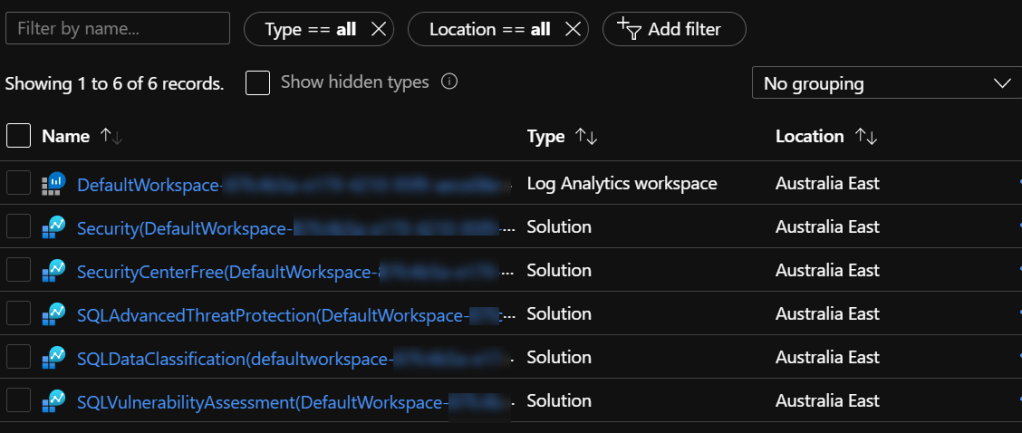
Task: Enable the Show hidden types checkbox
Action: tap(258, 83)
